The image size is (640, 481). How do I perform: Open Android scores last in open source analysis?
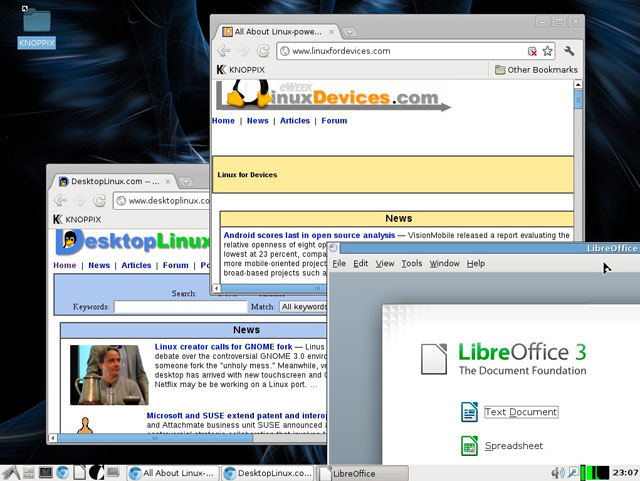(309, 235)
